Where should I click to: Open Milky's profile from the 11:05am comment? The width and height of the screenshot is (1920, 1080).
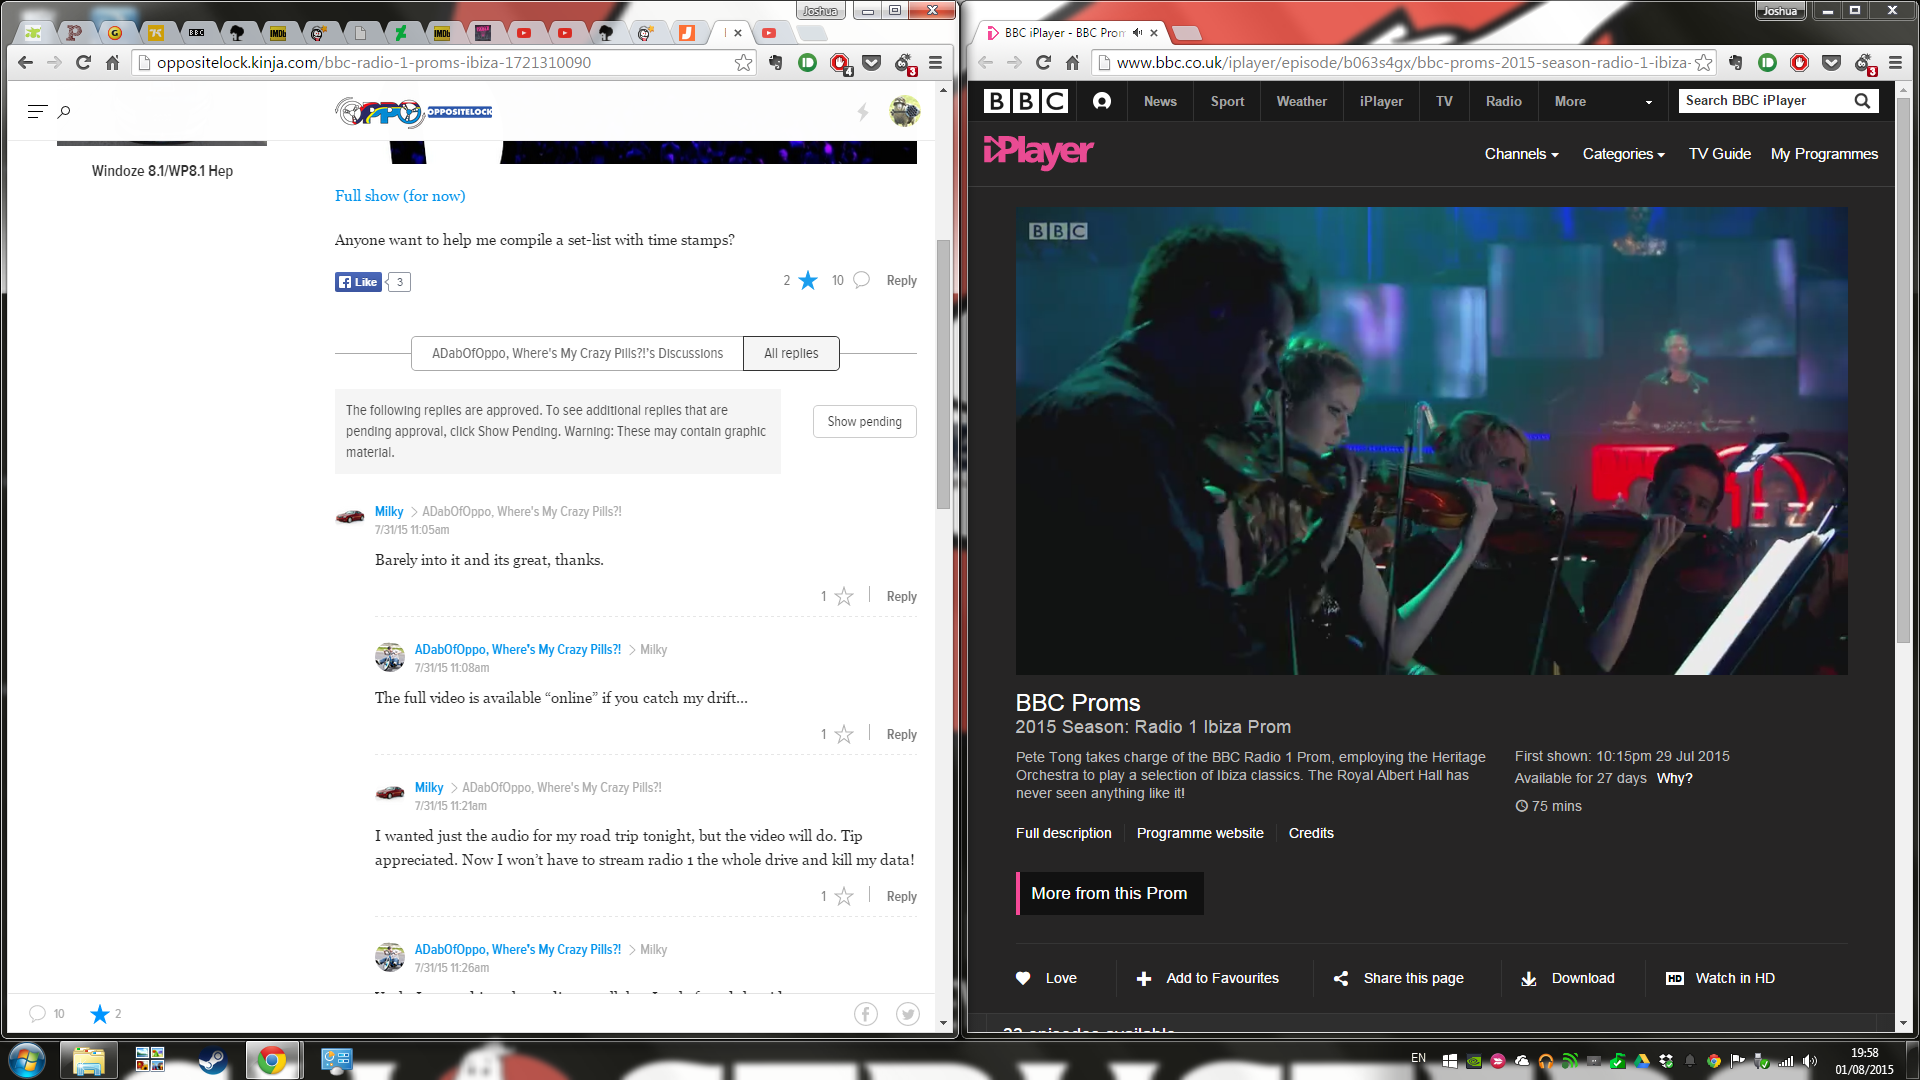pyautogui.click(x=389, y=512)
